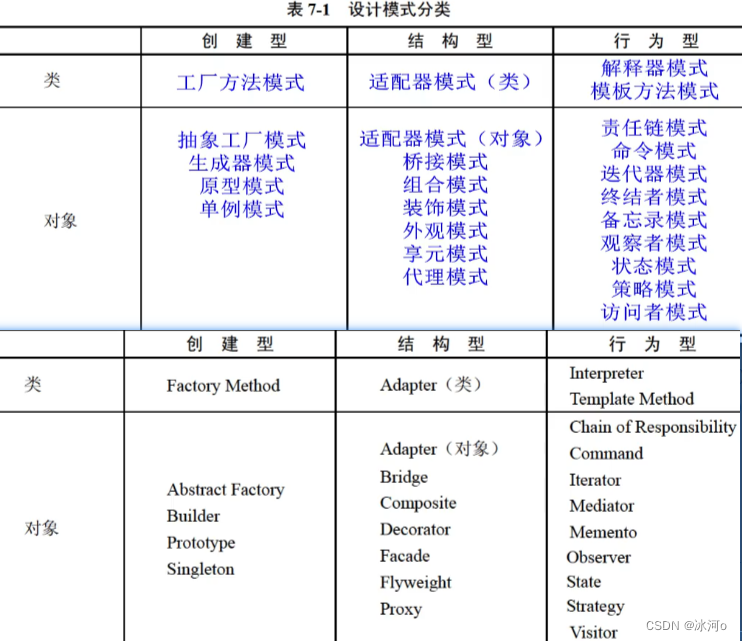
Task: Click the entry 迭代器模式
Action: click(x=654, y=174)
